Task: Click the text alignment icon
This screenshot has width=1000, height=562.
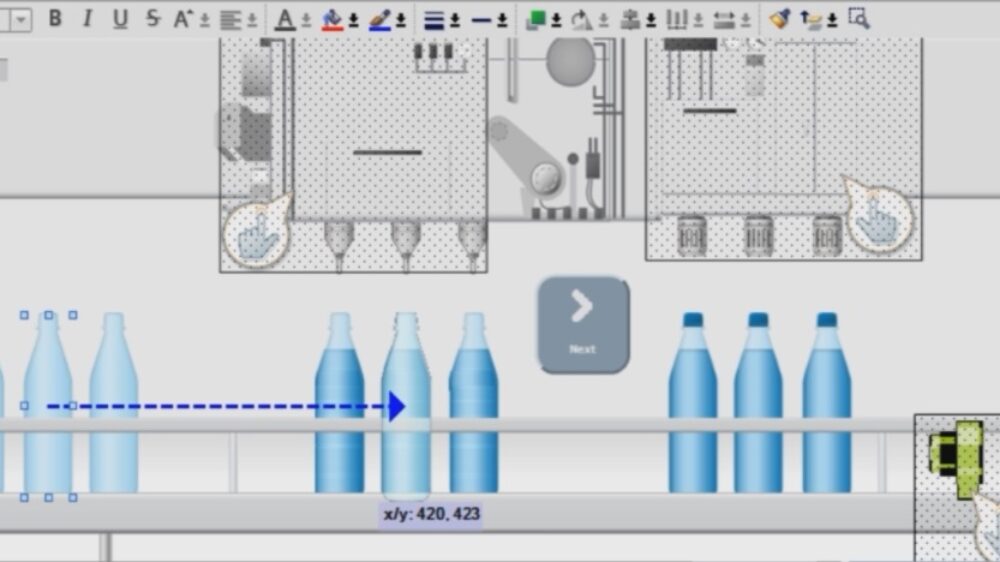Action: pos(231,20)
